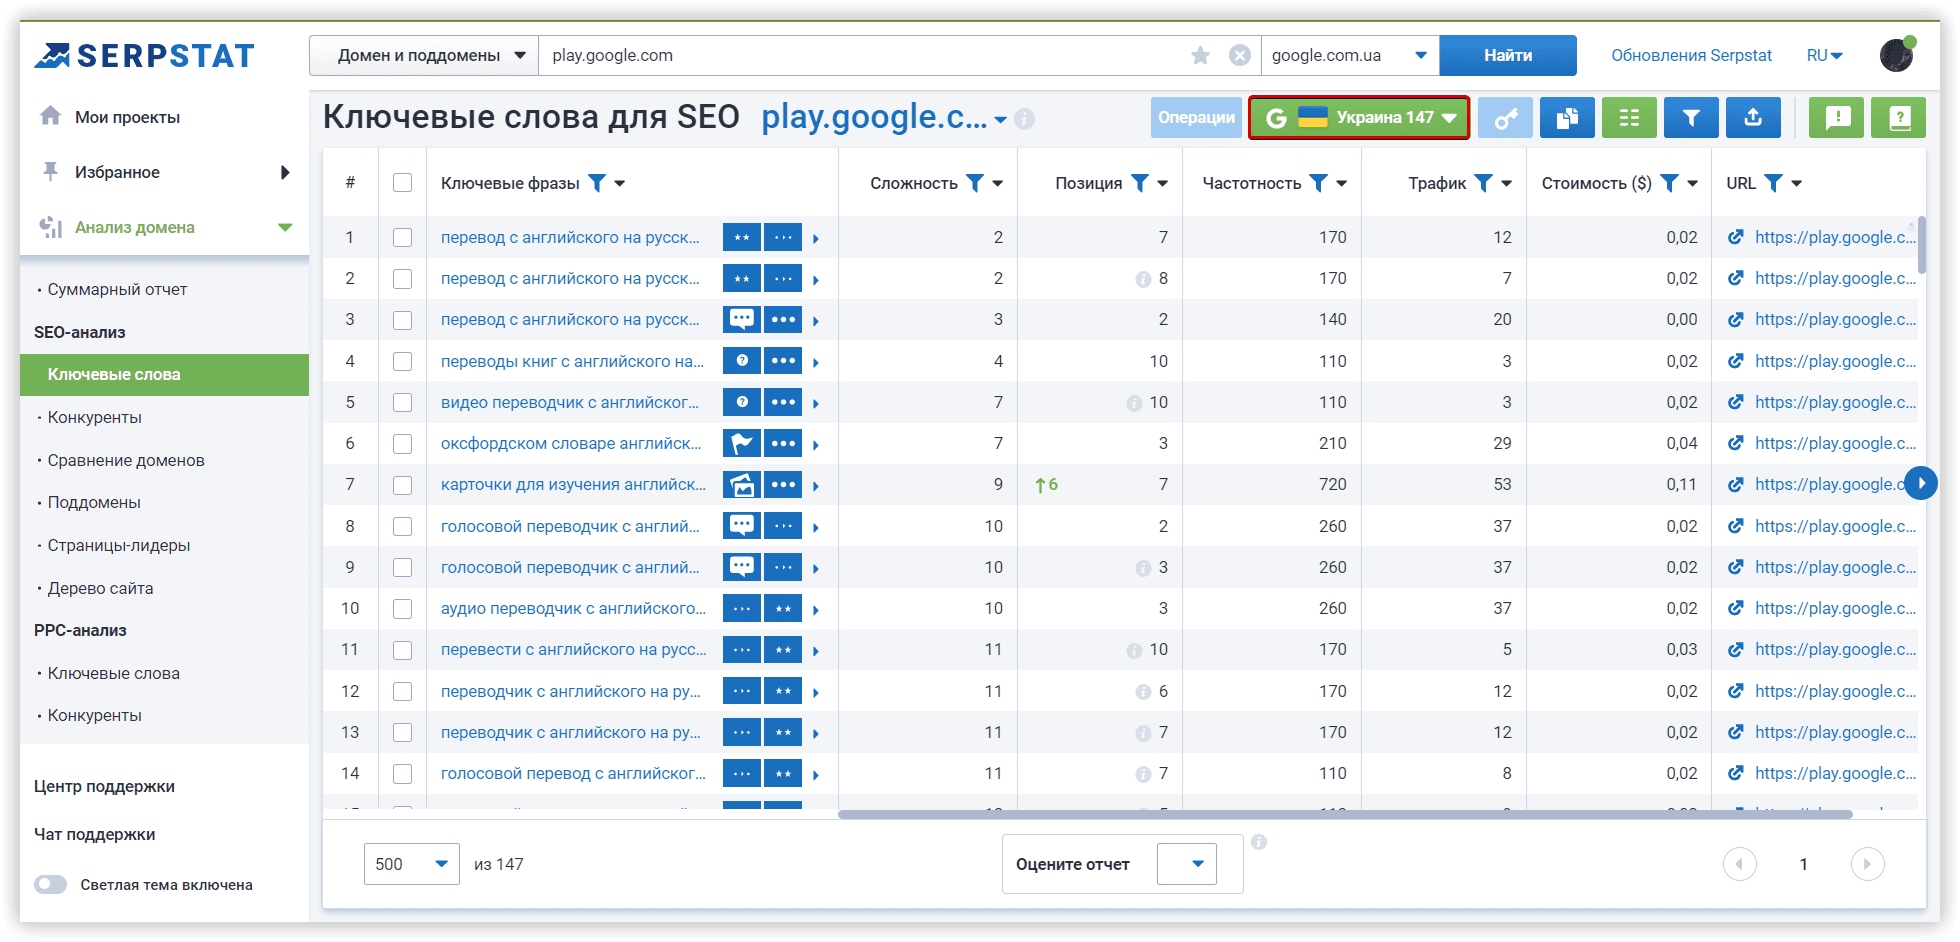This screenshot has height=942, width=1960.
Task: Filter the Ключевые фразы column
Action: pos(597,182)
